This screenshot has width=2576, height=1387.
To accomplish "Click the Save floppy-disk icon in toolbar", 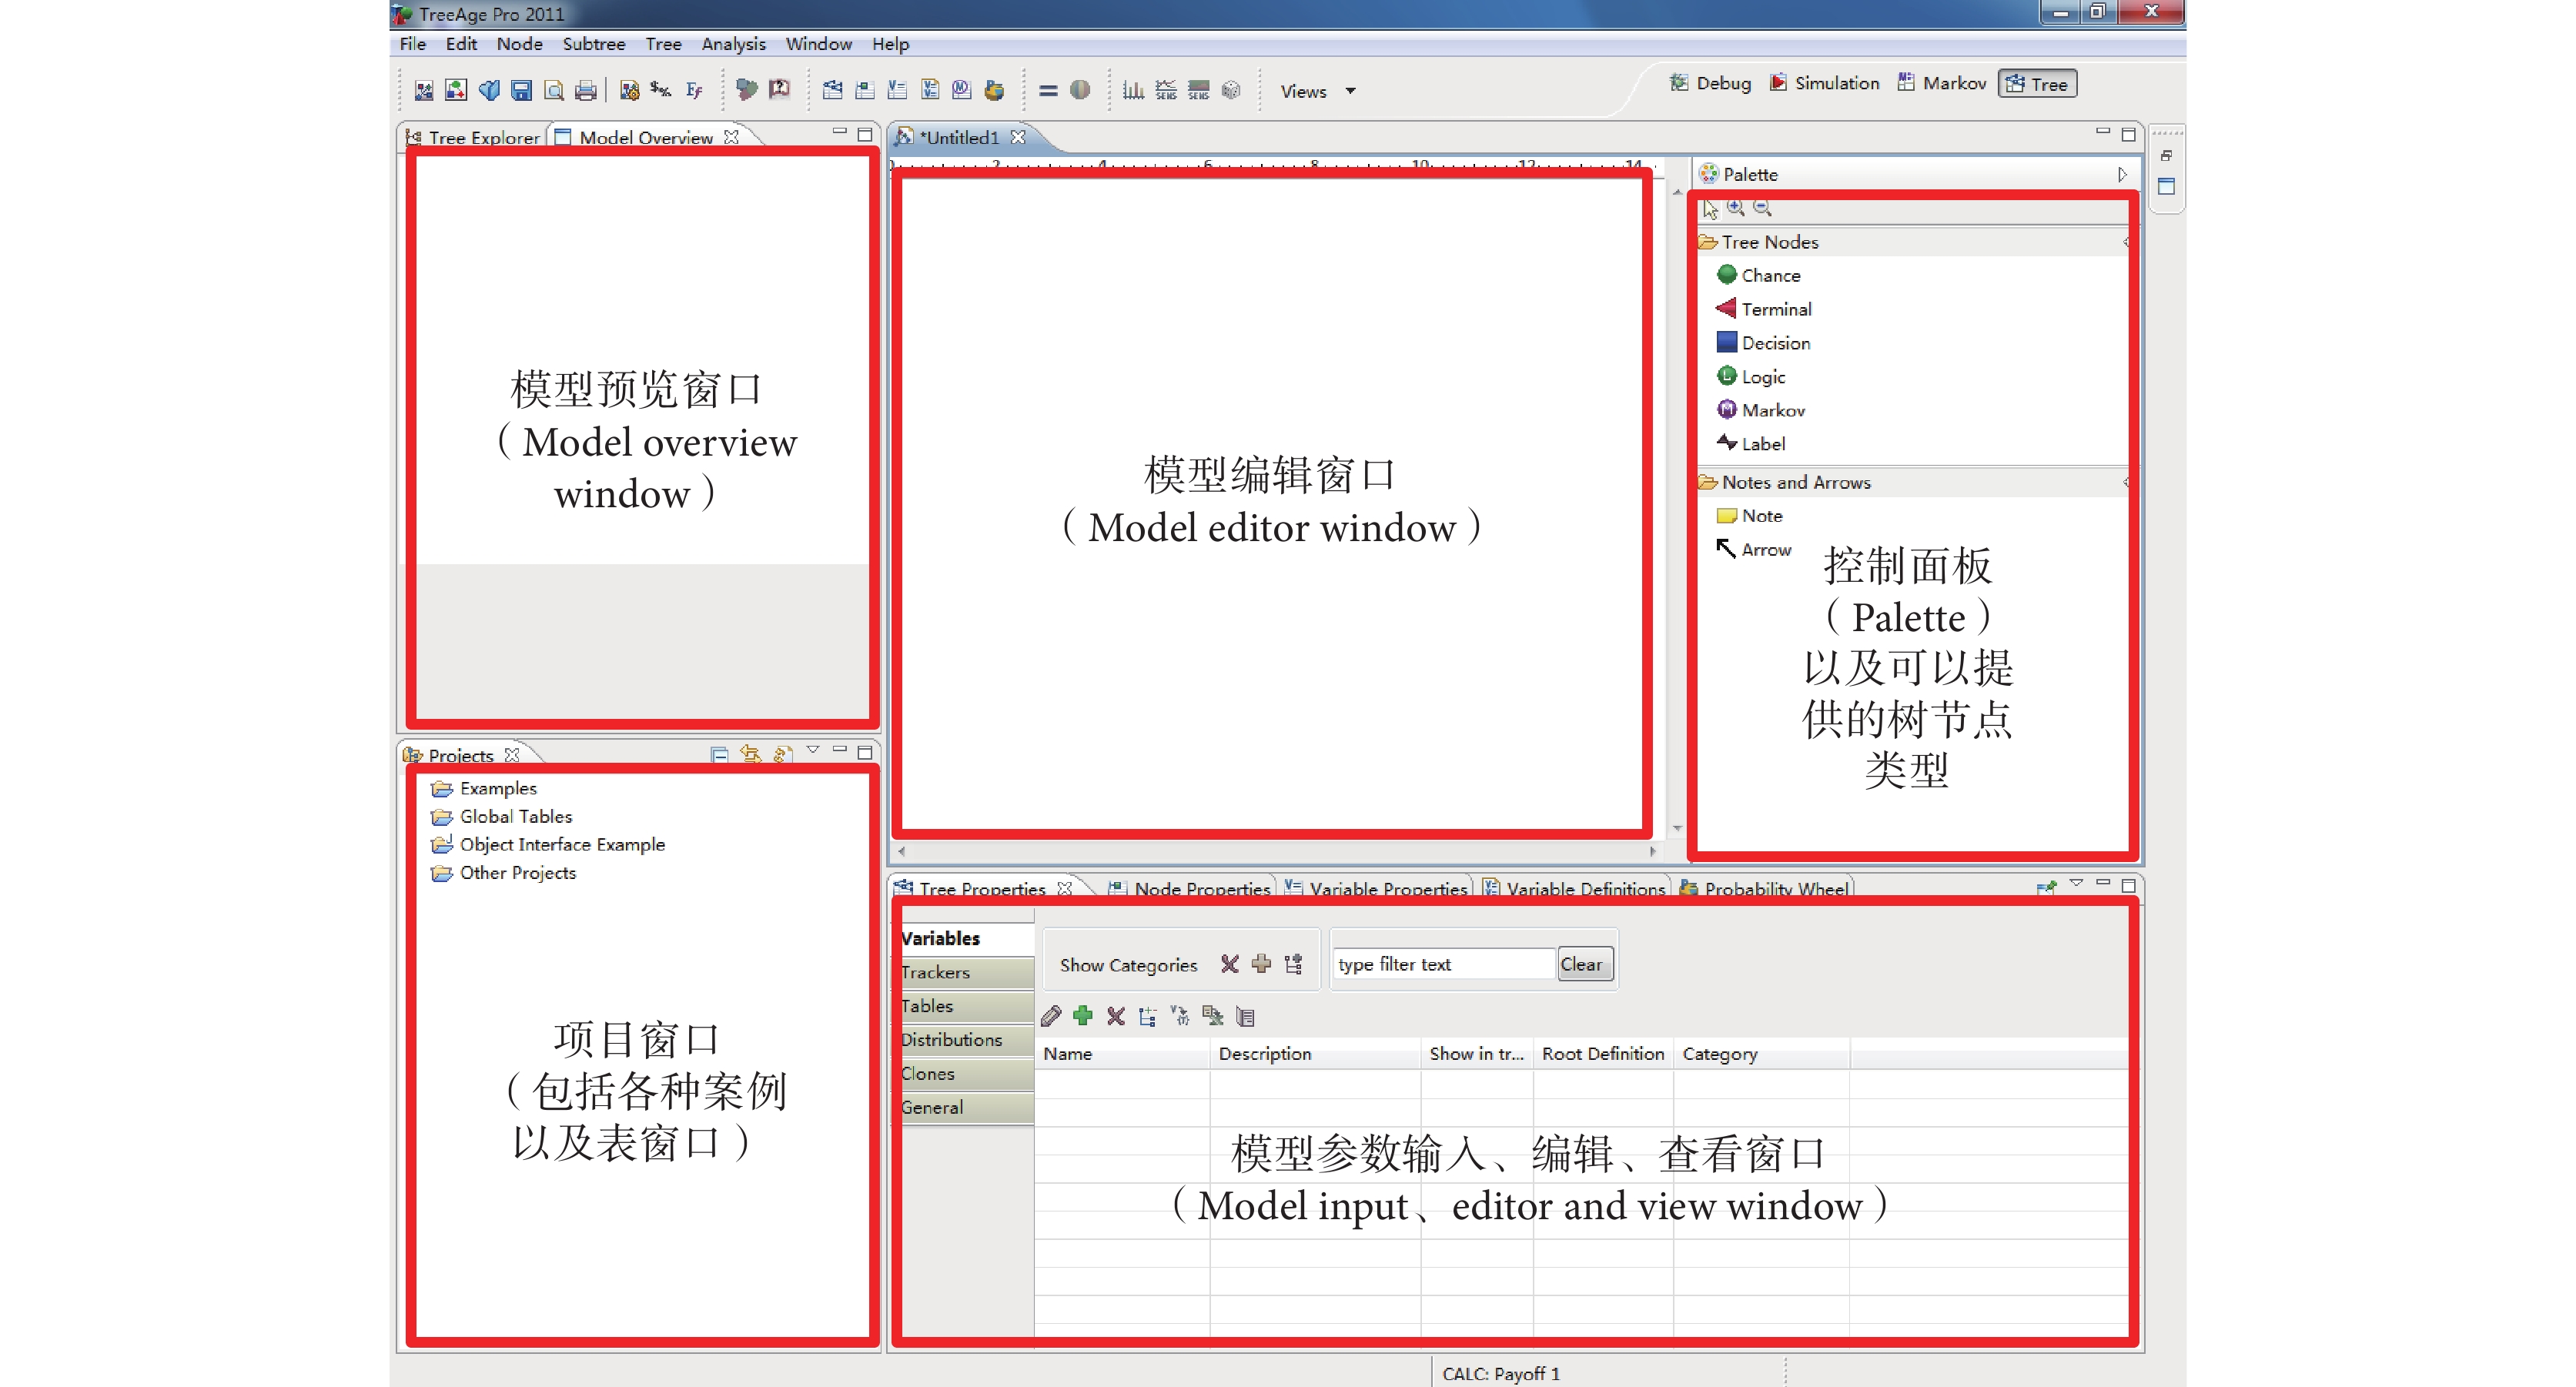I will tap(521, 91).
